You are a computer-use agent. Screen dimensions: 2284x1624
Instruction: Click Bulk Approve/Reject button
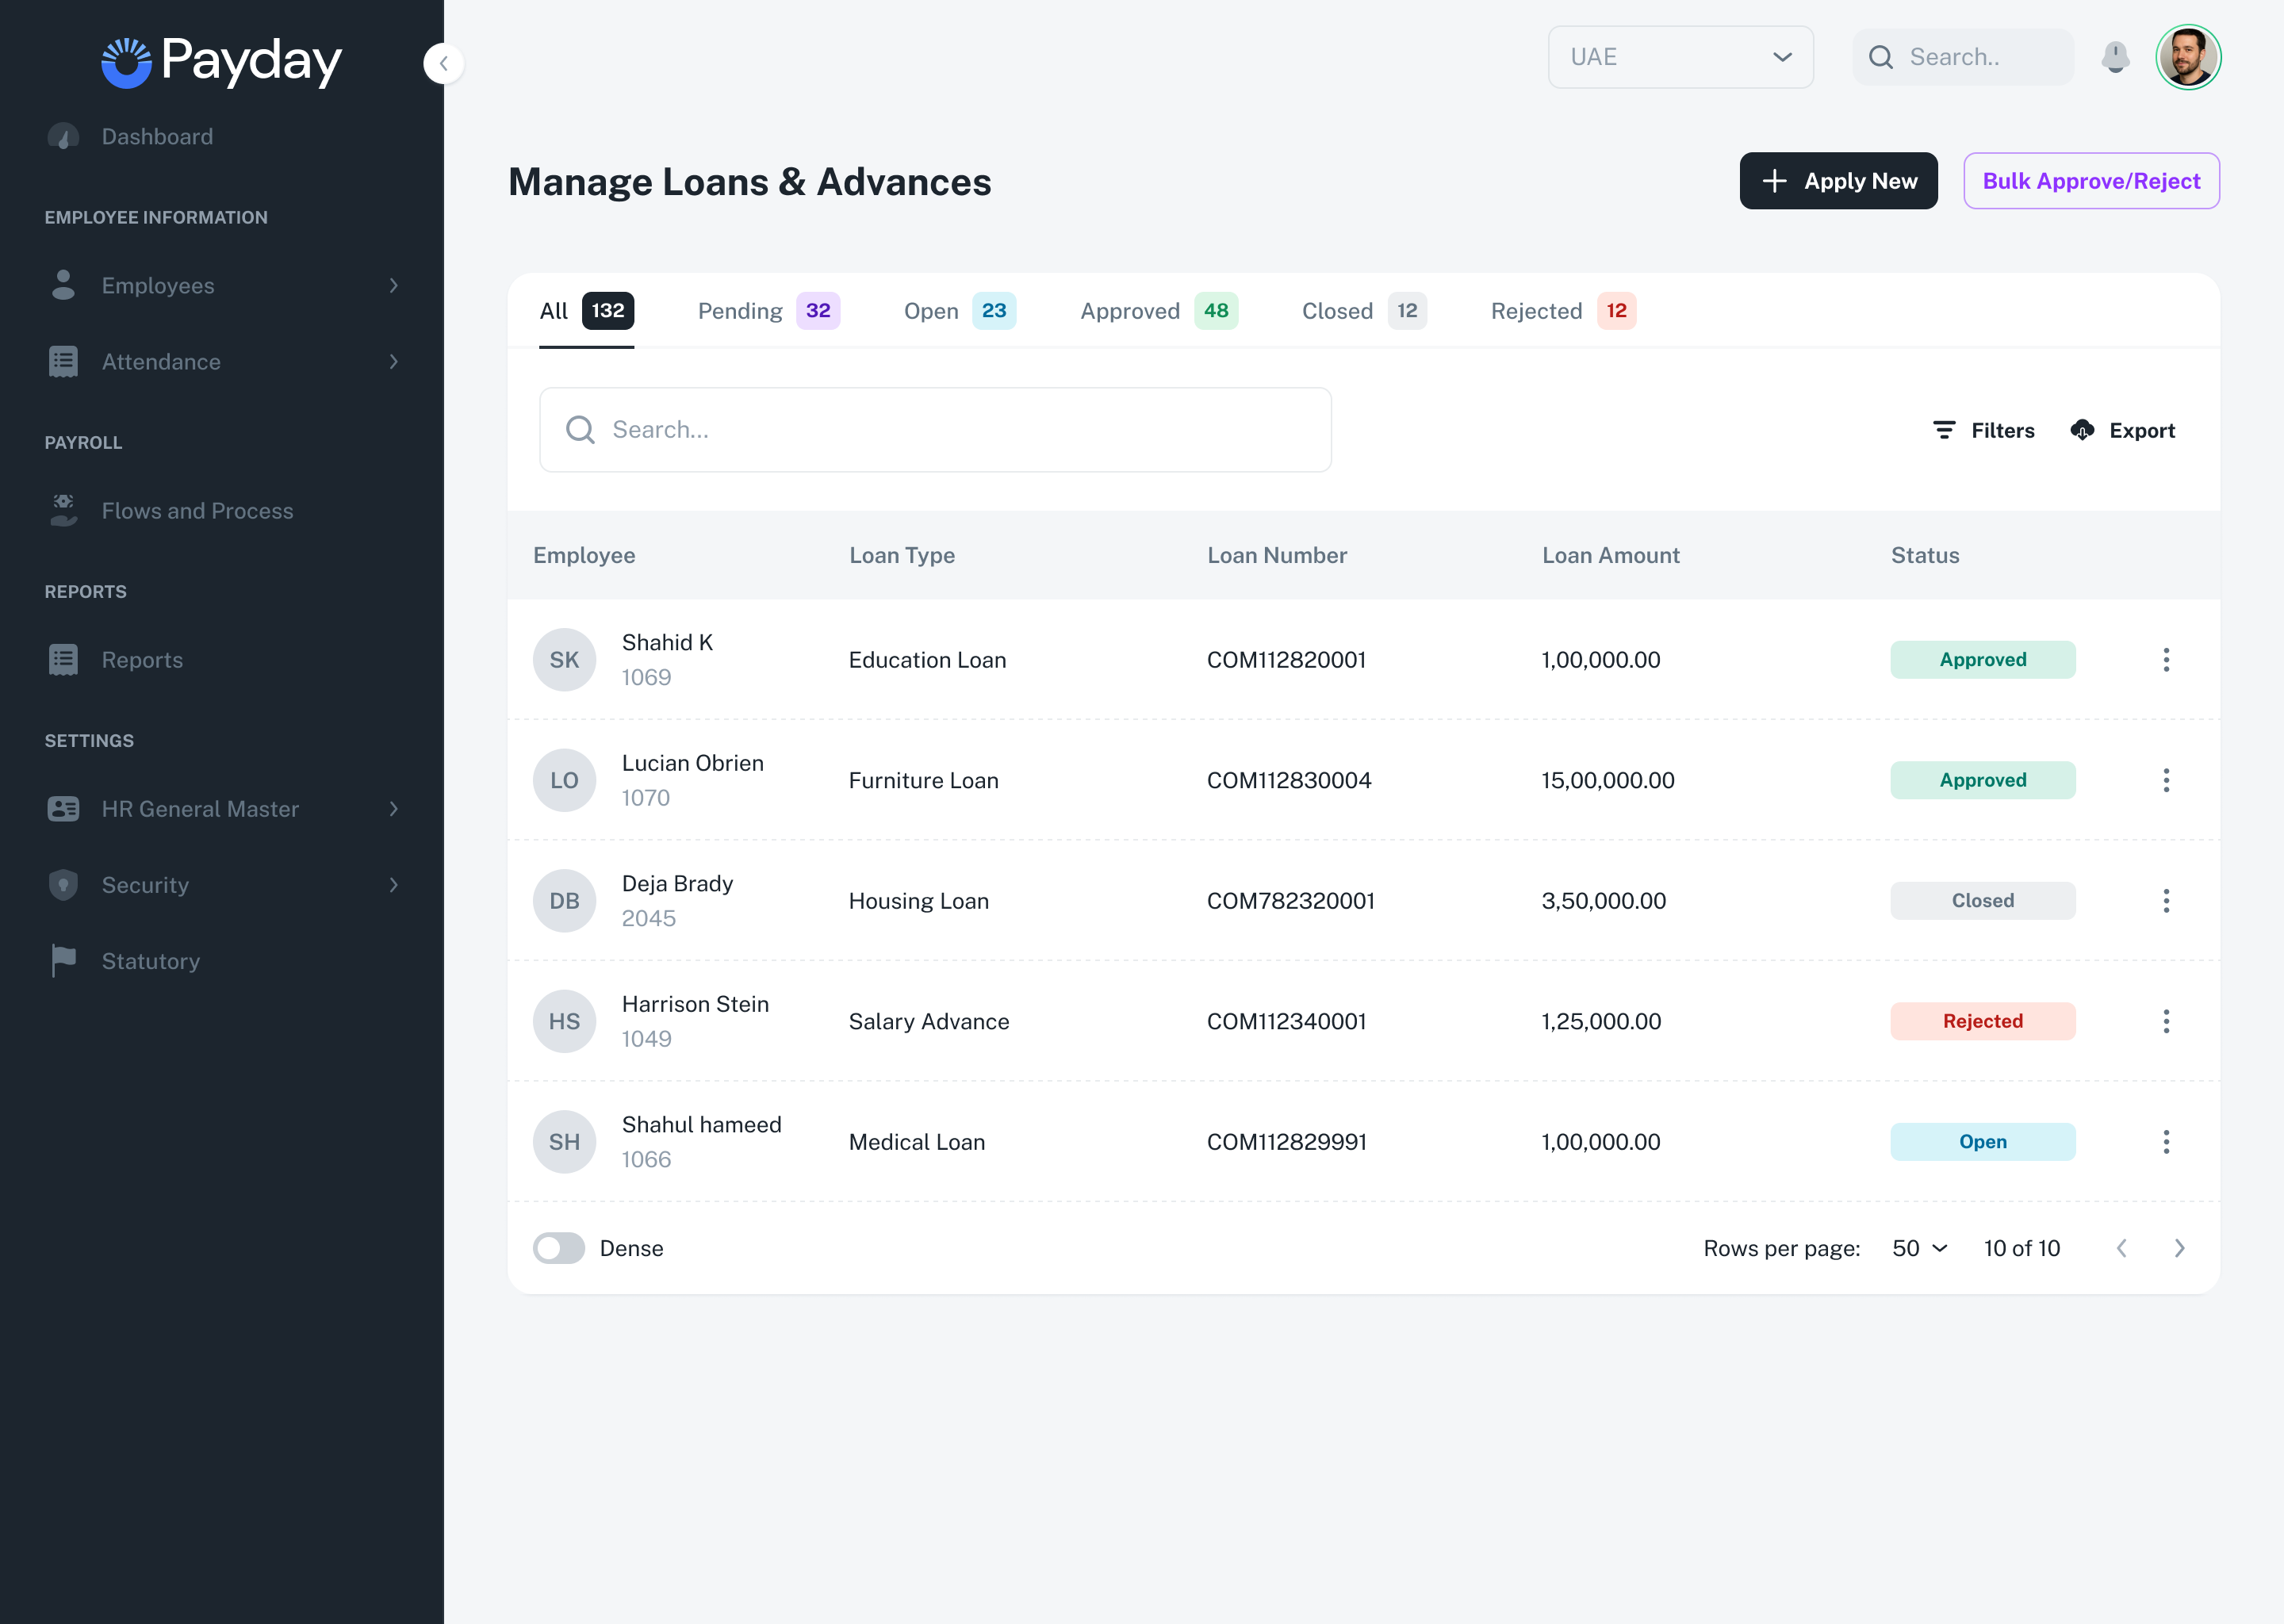click(2090, 181)
